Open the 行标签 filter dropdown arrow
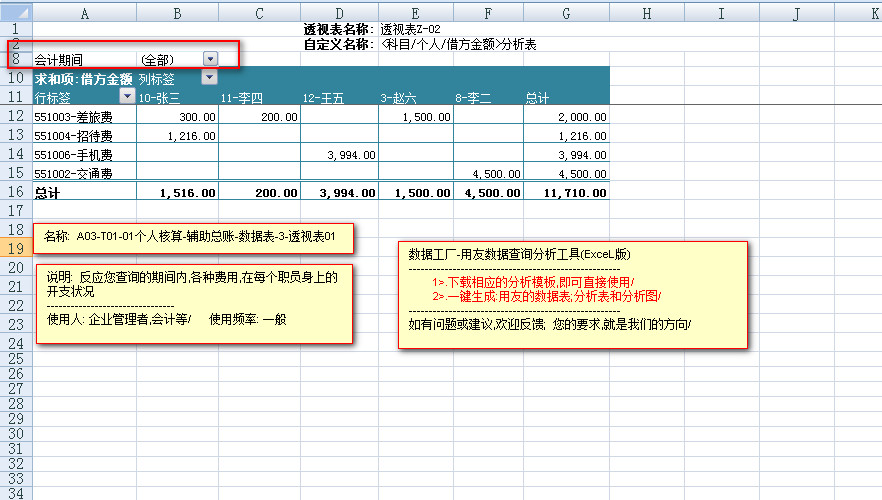882x500 pixels. [x=127, y=97]
